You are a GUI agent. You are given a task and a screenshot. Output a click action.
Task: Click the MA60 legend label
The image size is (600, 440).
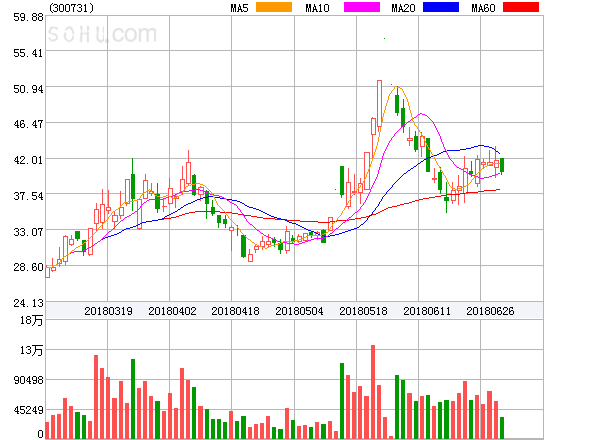point(483,8)
